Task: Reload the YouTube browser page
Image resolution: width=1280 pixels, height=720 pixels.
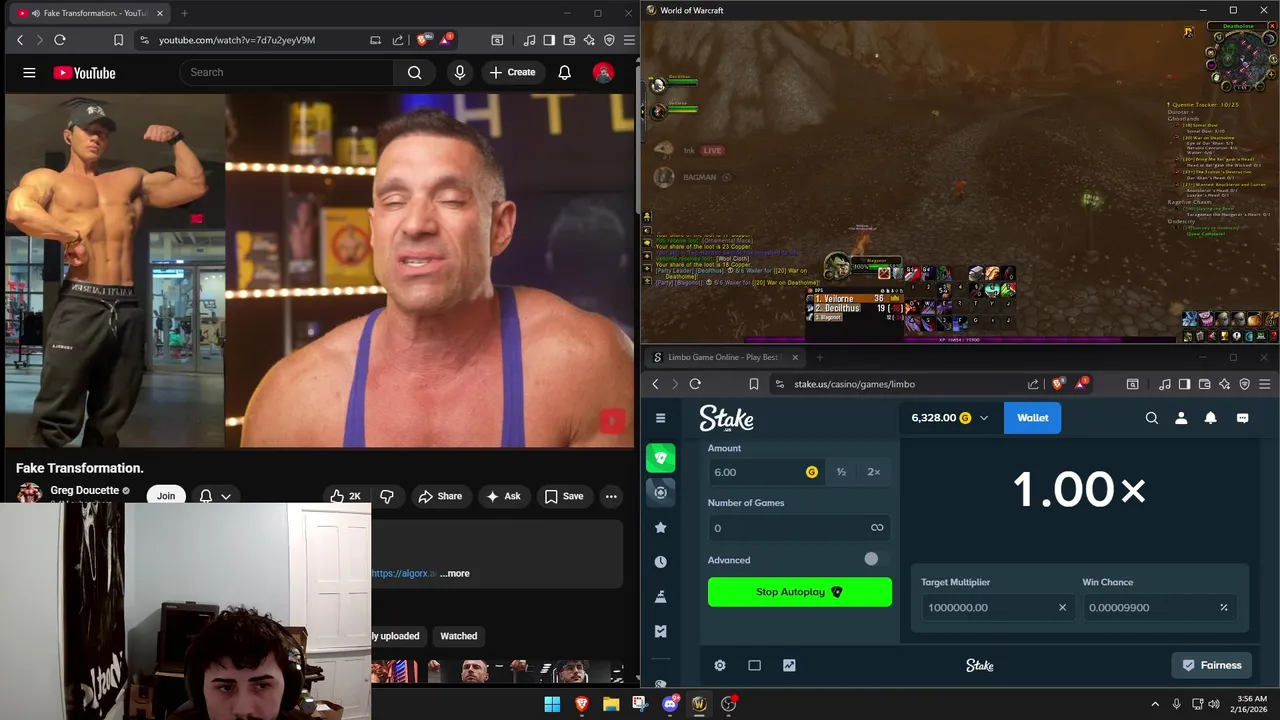Action: [60, 40]
